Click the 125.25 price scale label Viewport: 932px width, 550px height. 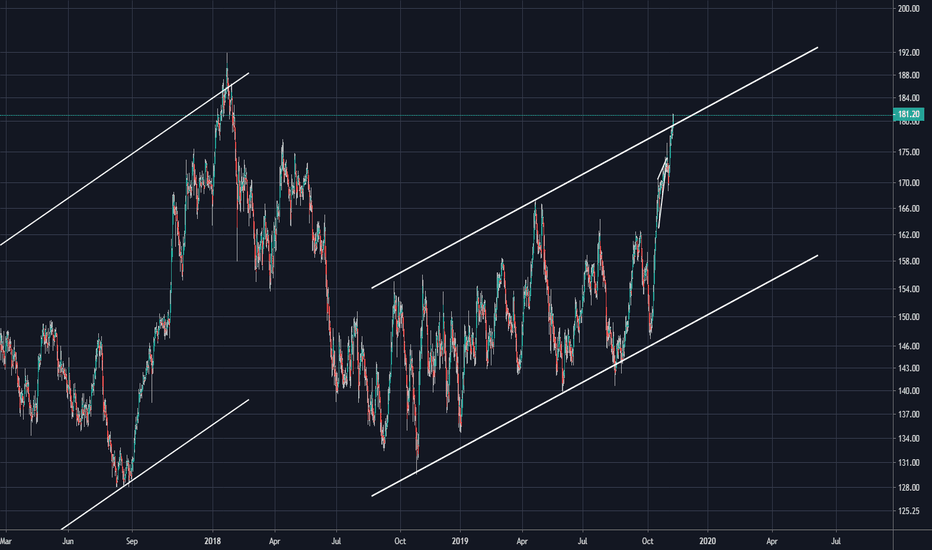tap(909, 511)
